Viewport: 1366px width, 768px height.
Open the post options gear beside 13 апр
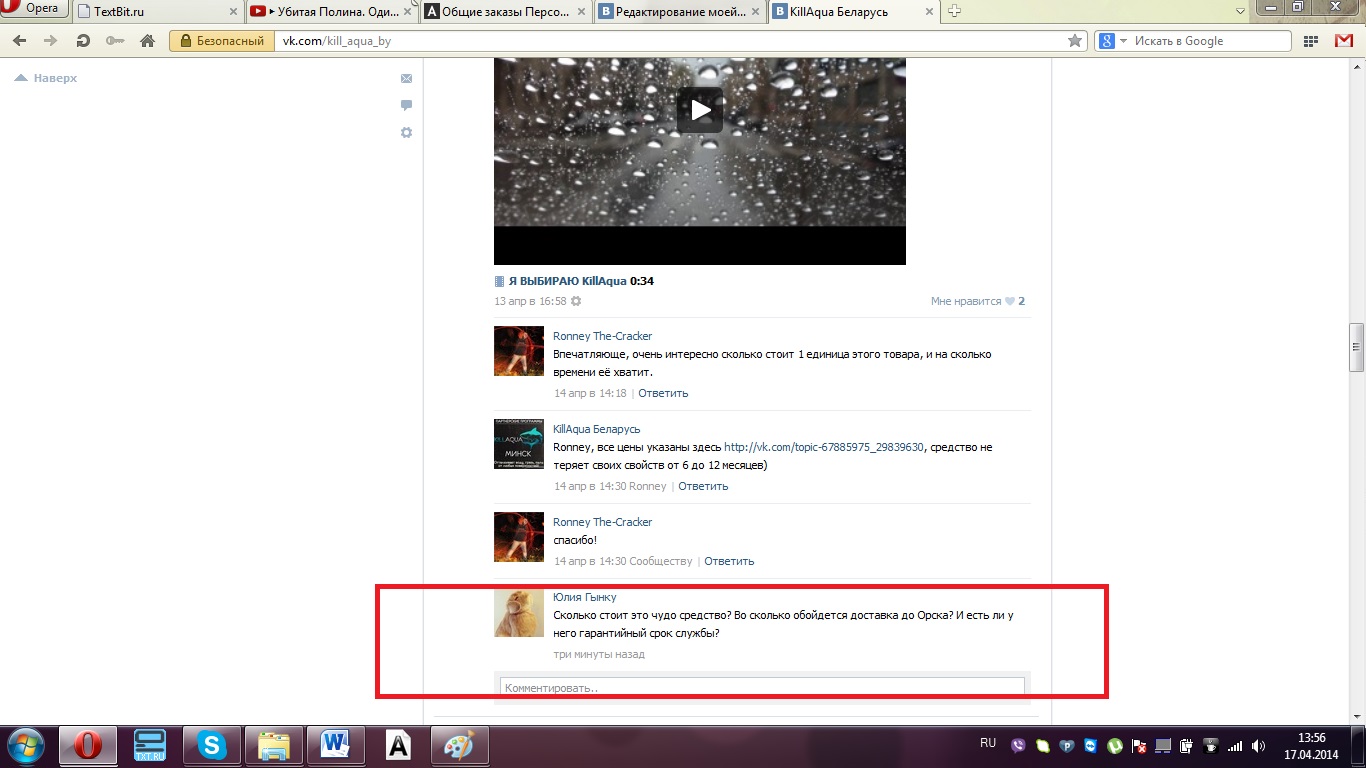pyautogui.click(x=576, y=301)
